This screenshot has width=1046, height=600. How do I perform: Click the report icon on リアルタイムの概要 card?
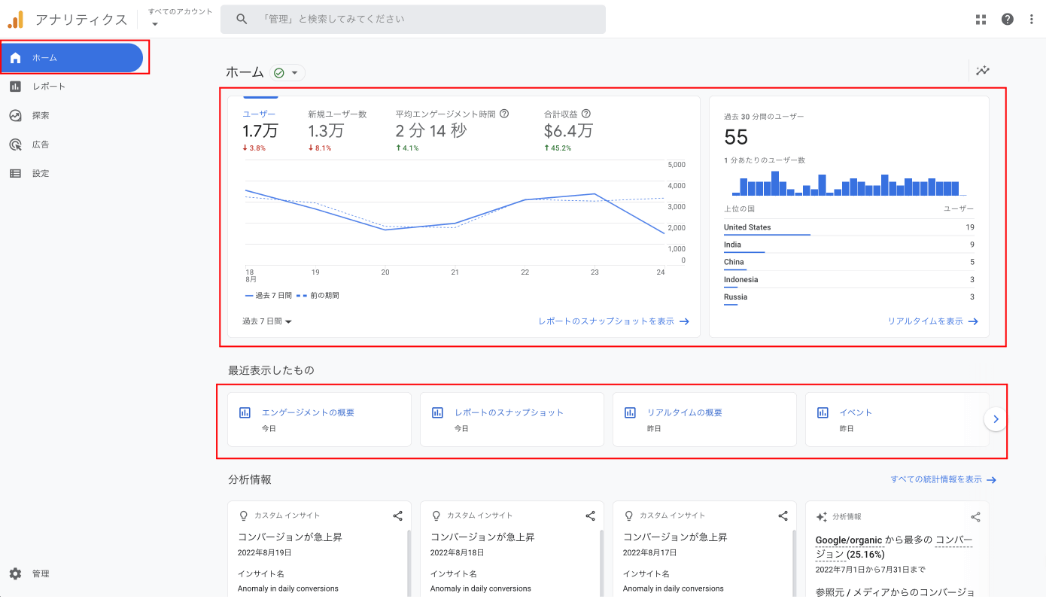click(630, 413)
